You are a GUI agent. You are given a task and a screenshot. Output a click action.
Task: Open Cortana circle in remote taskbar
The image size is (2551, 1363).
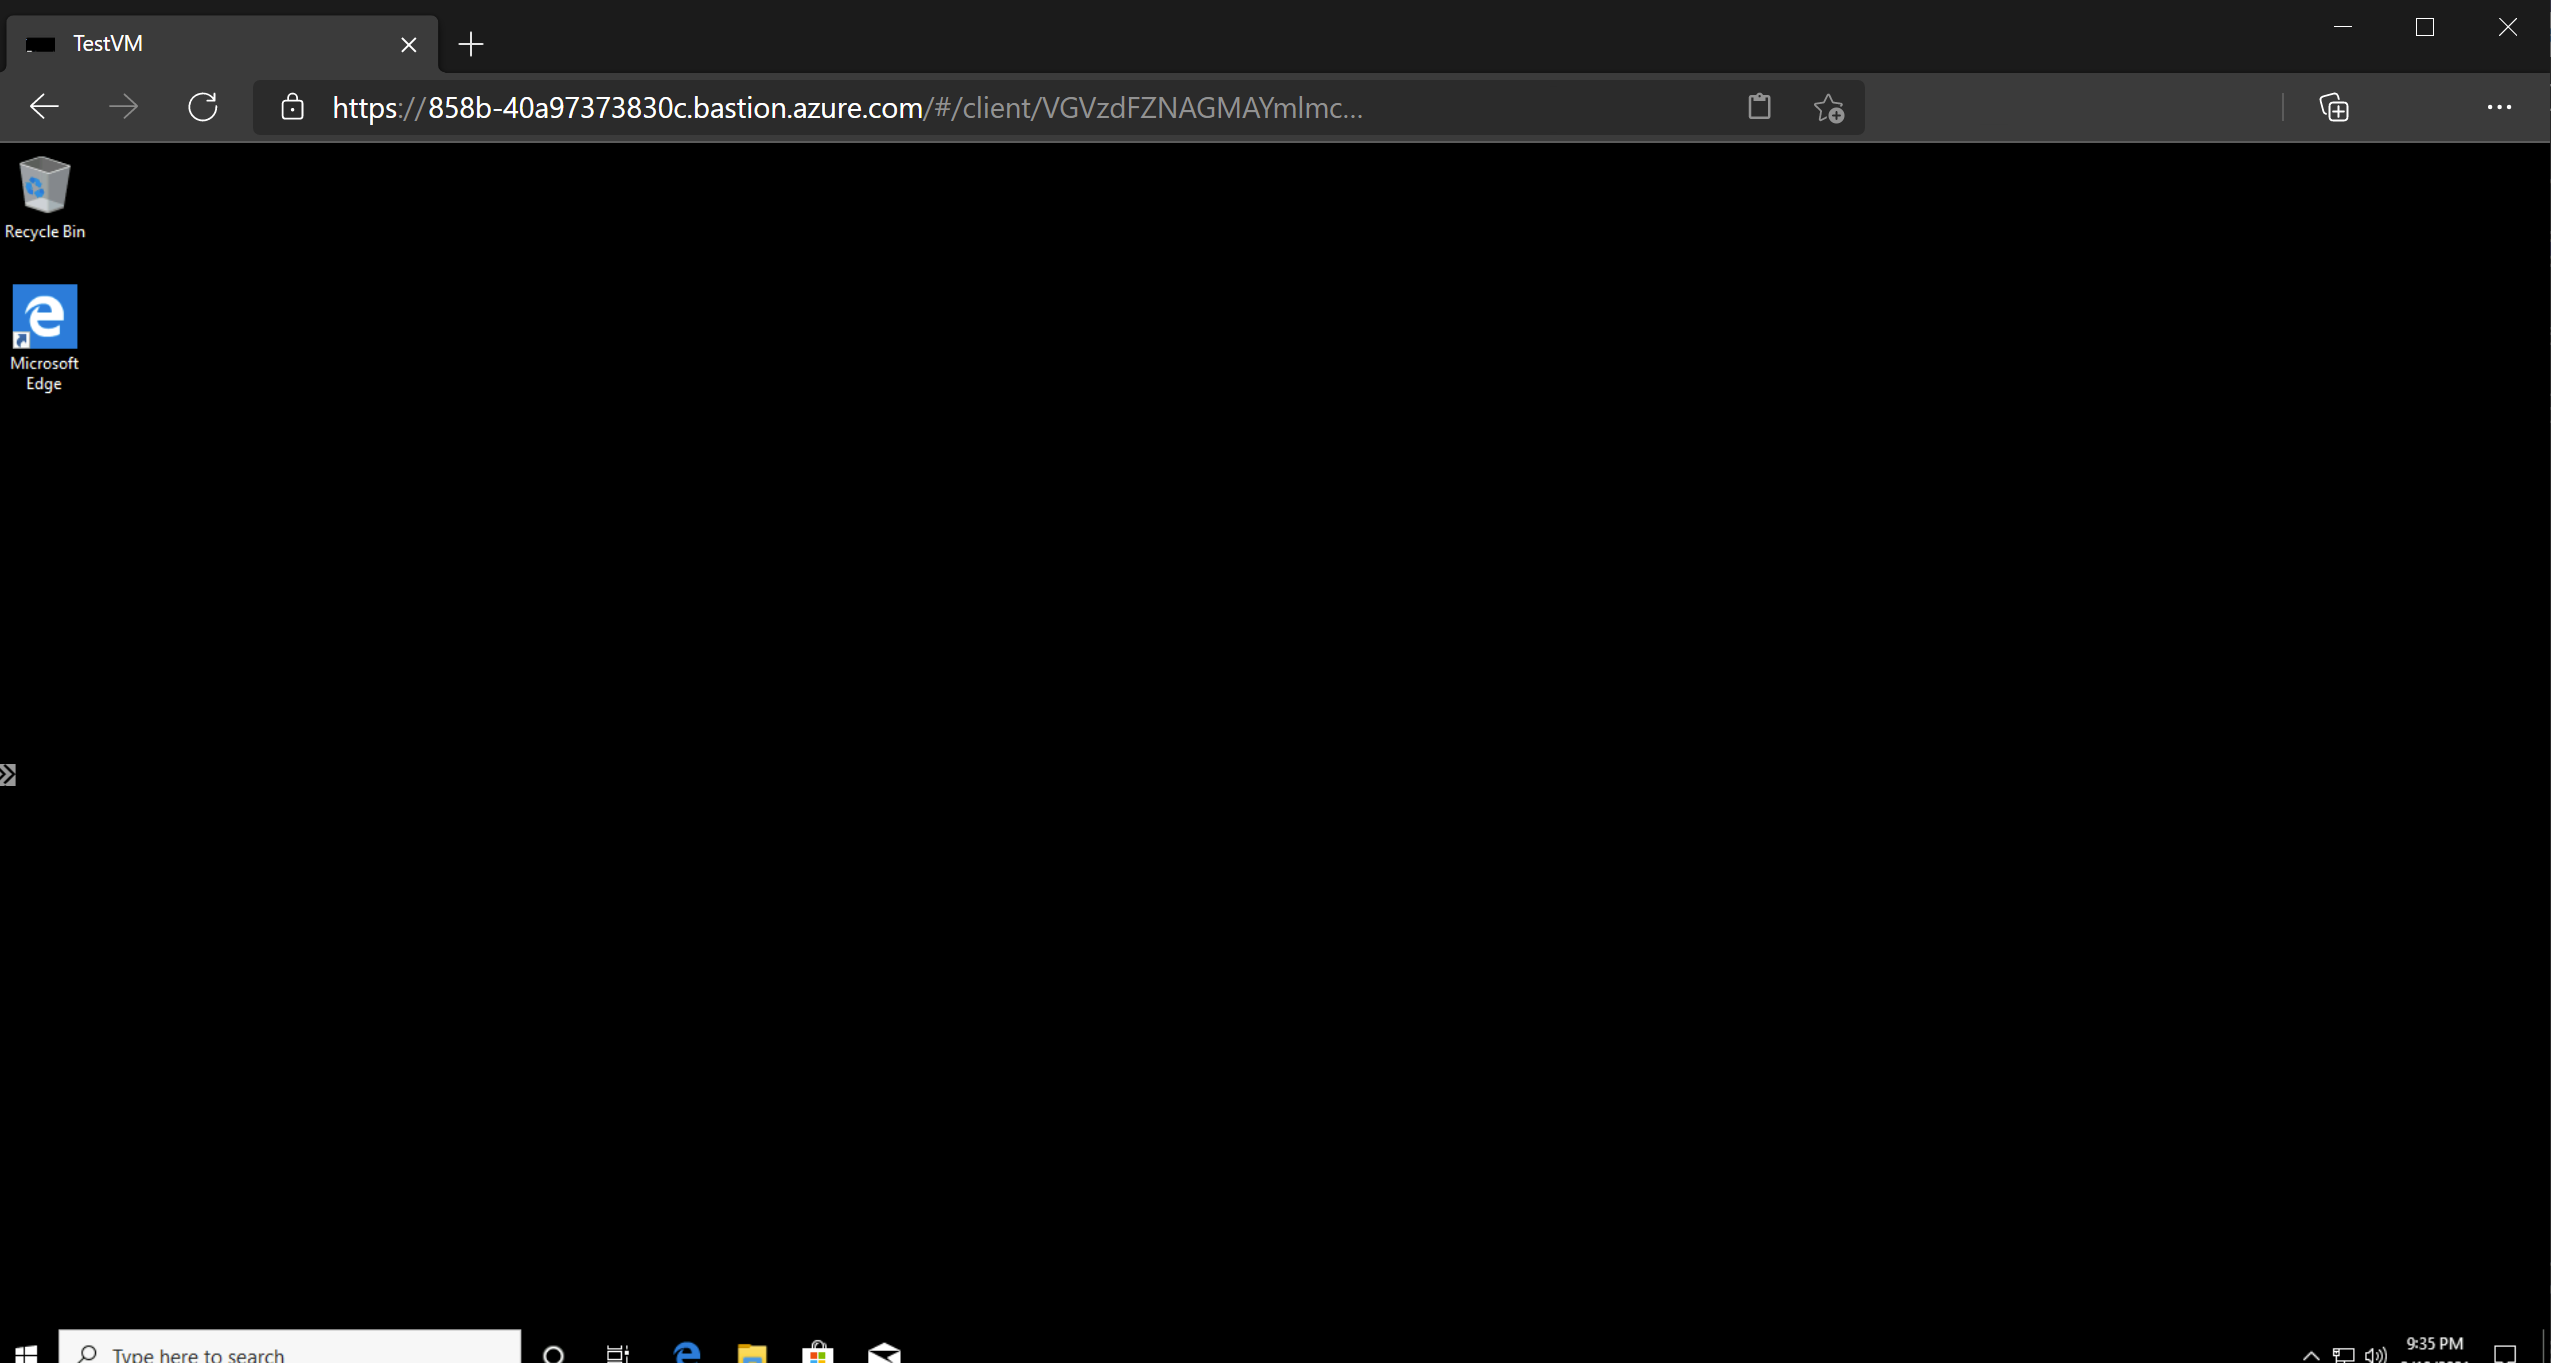pos(553,1353)
